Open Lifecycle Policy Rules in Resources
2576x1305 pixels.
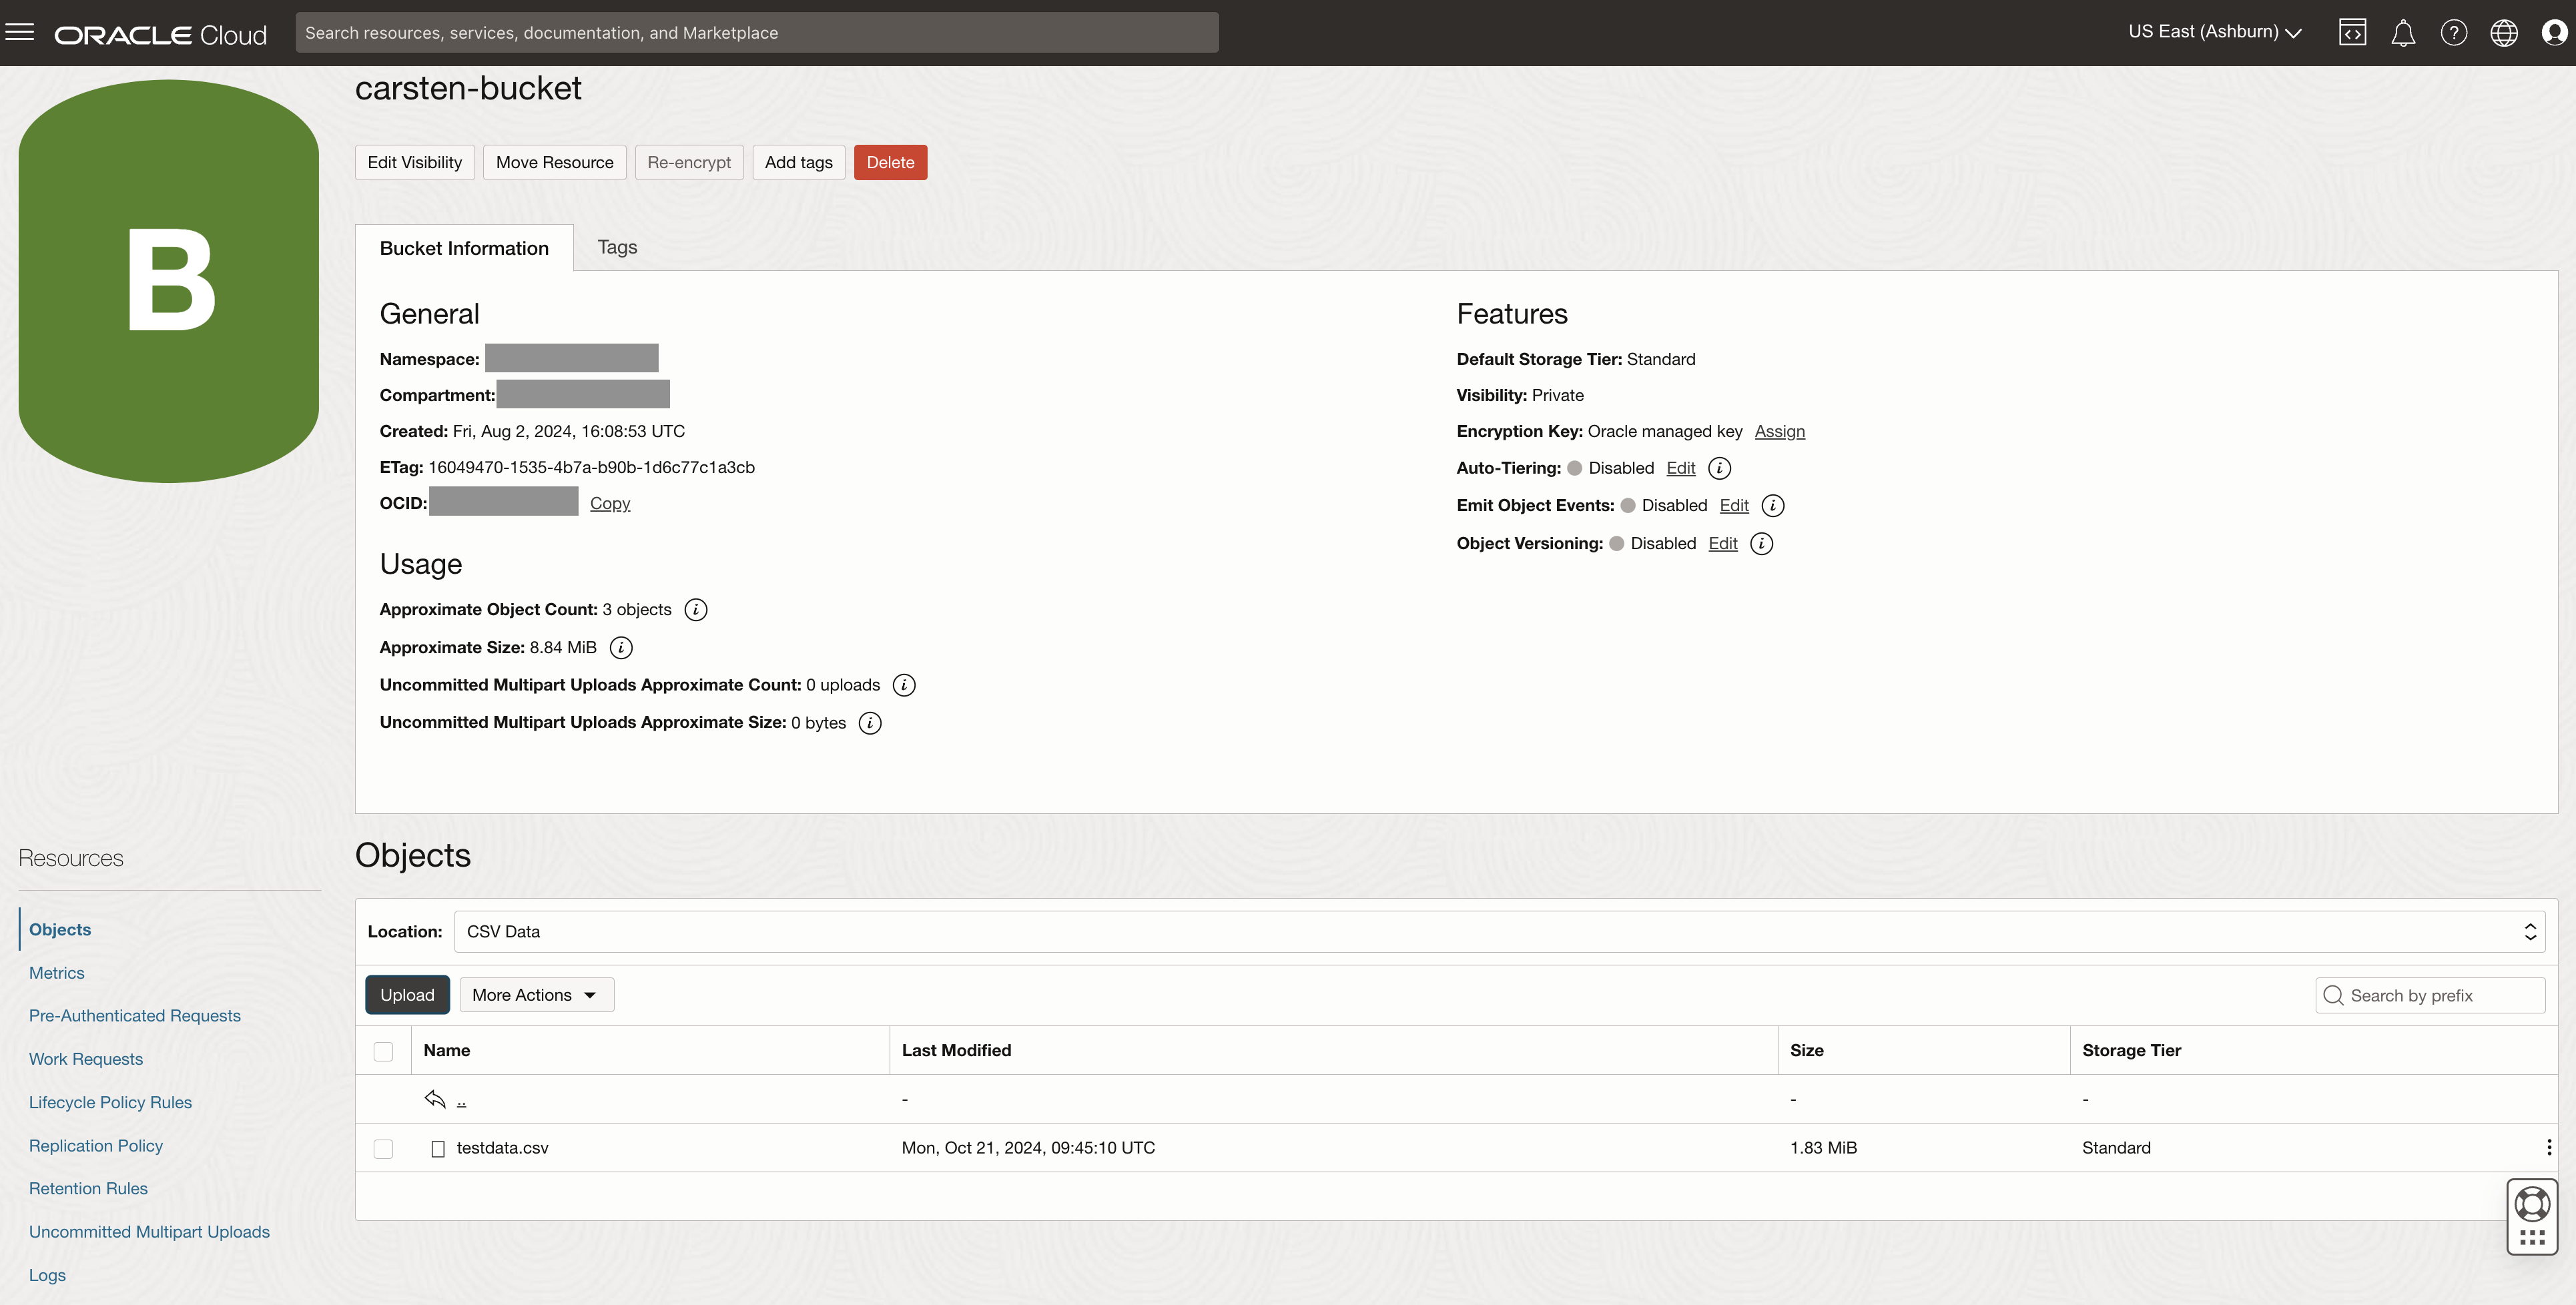(x=110, y=1102)
